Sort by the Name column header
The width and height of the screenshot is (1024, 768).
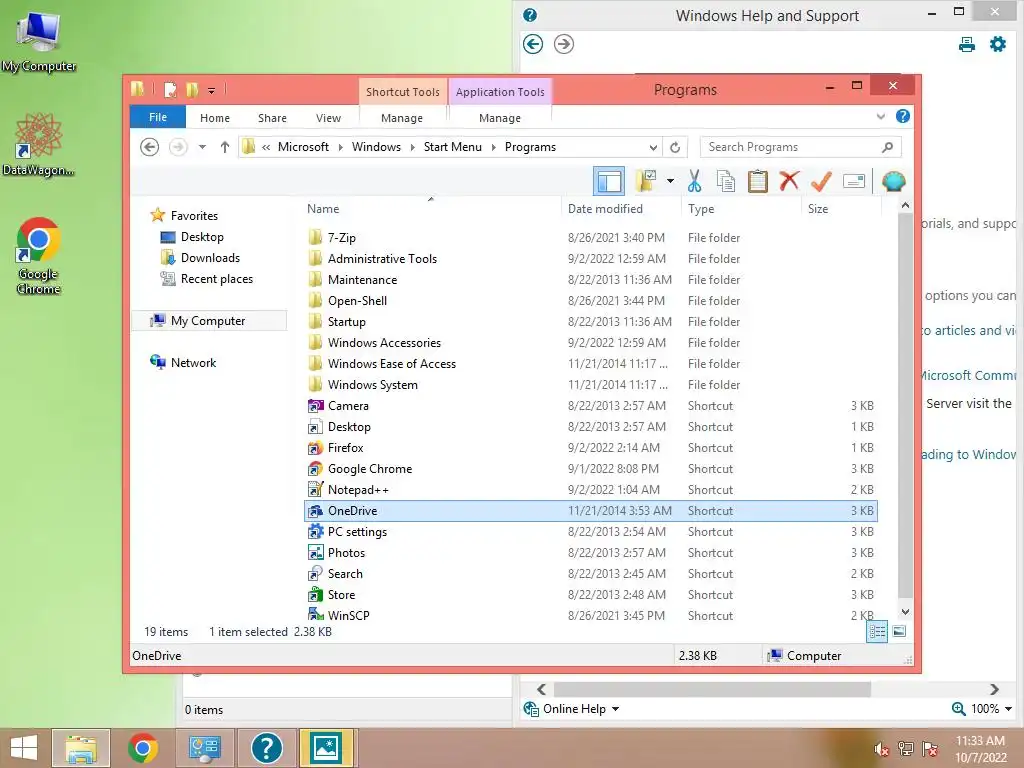coord(431,209)
